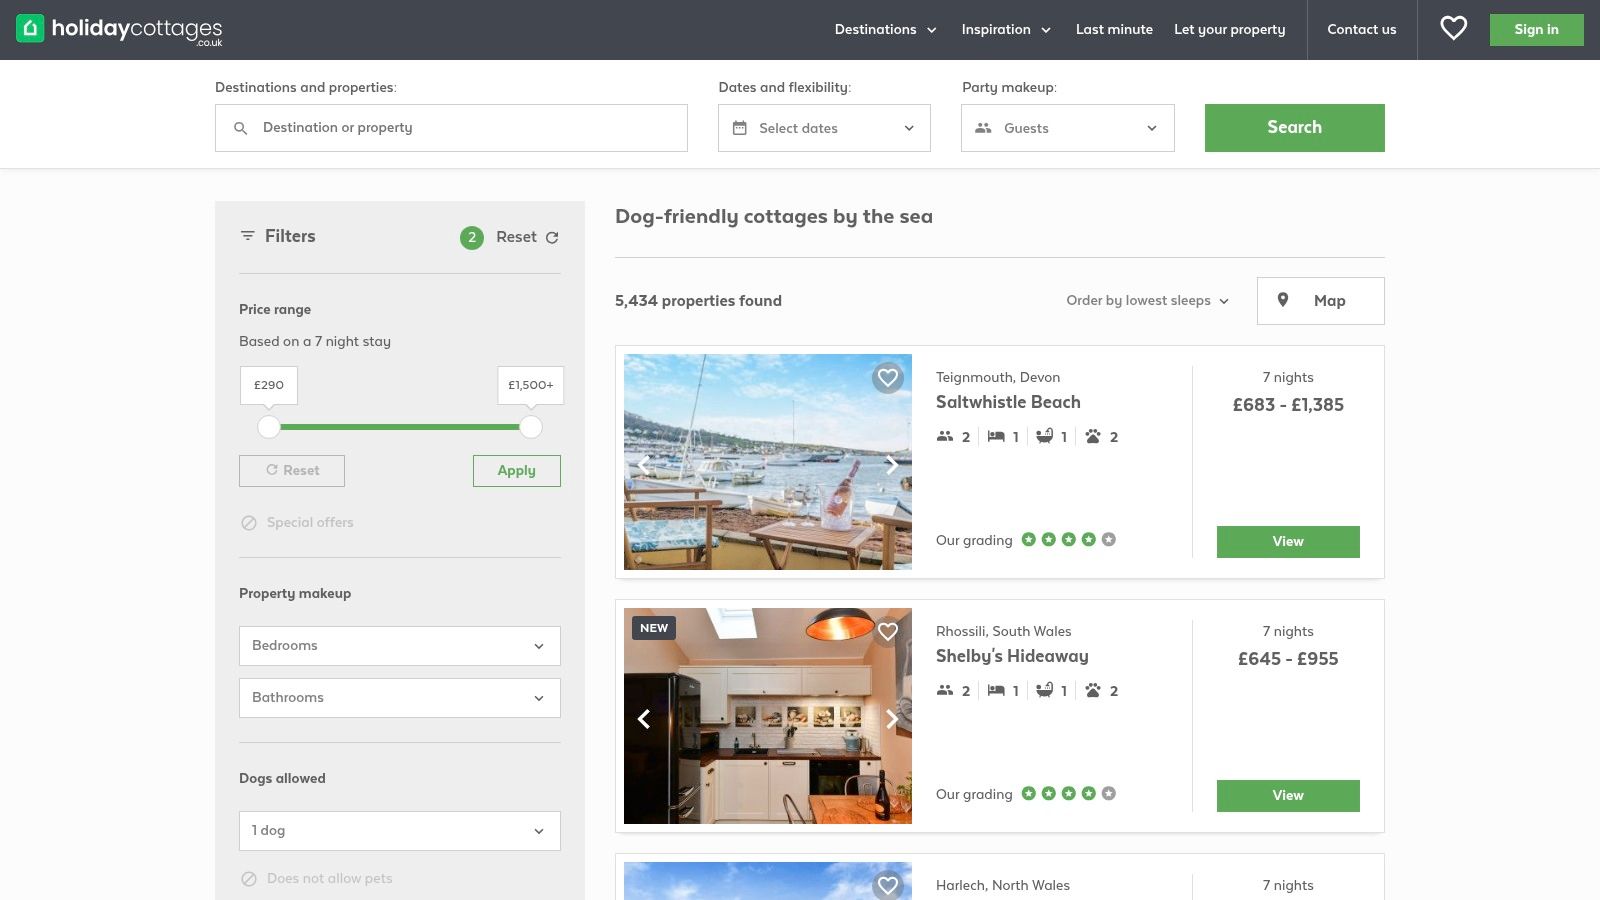Click the holidaycottages home logo
This screenshot has width=1600, height=900.
point(120,30)
